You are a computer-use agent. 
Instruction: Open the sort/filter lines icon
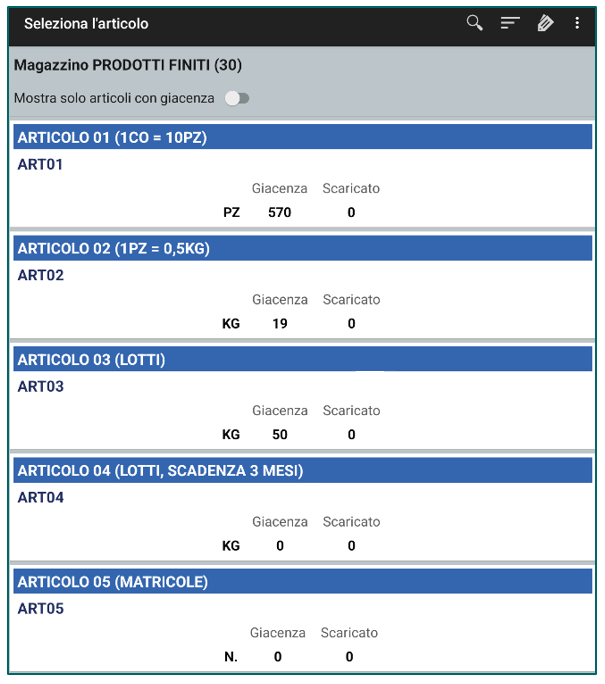pos(510,23)
